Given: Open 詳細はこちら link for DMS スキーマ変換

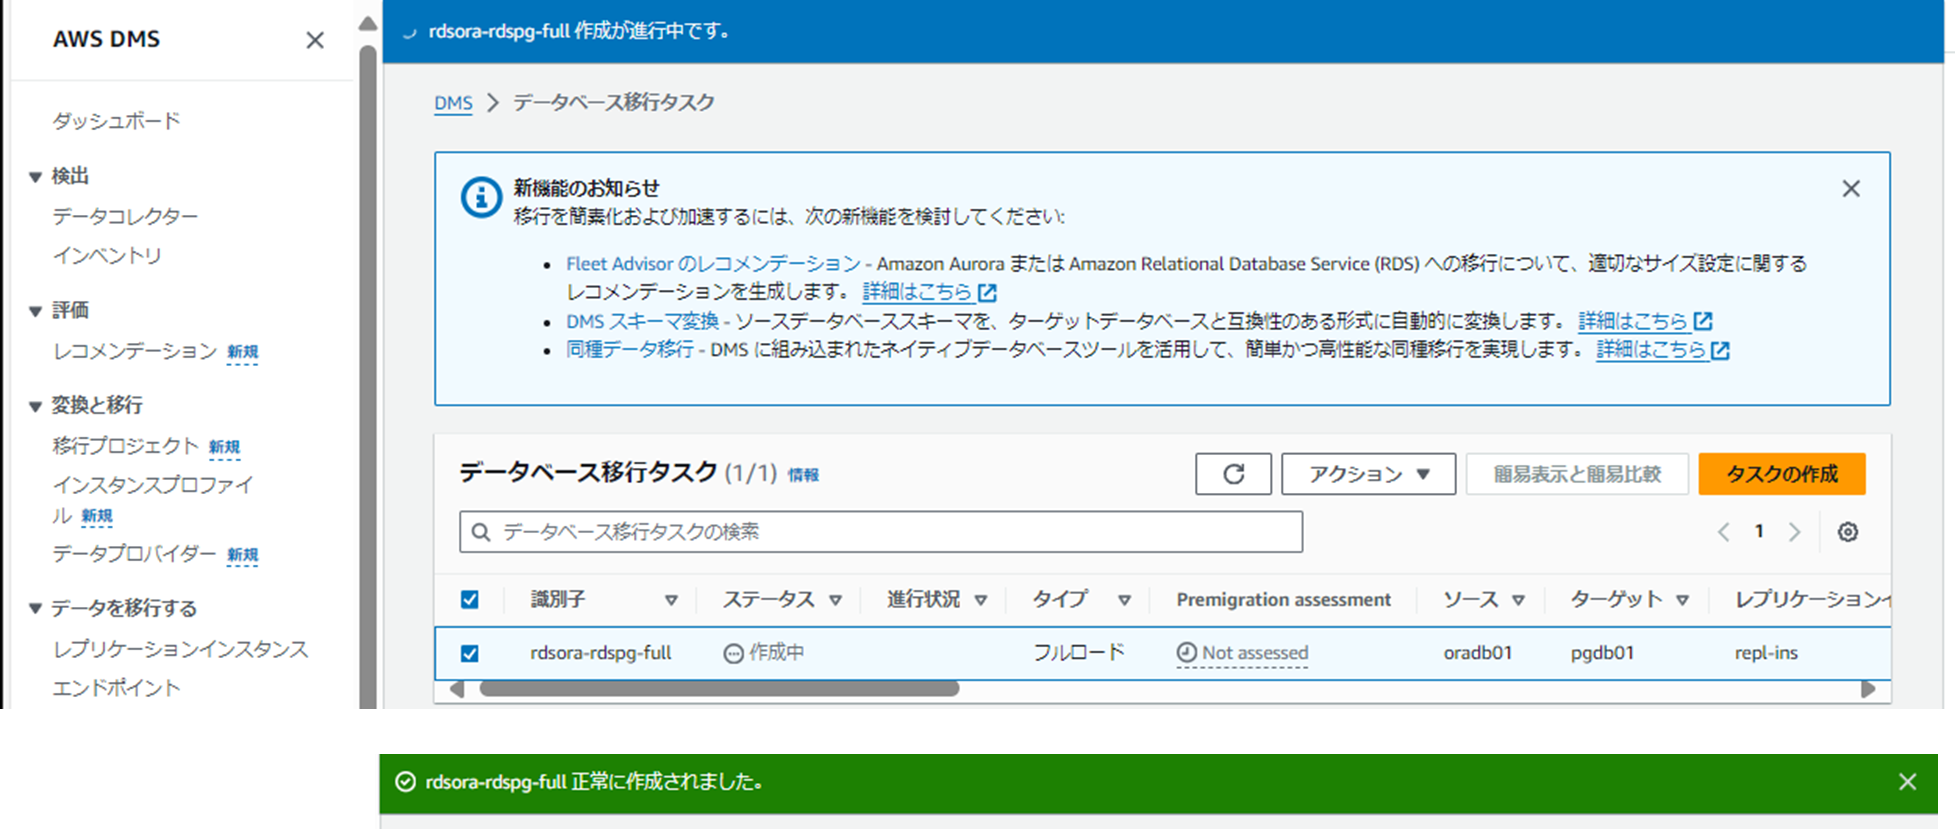Looking at the screenshot, I should coord(1645,321).
